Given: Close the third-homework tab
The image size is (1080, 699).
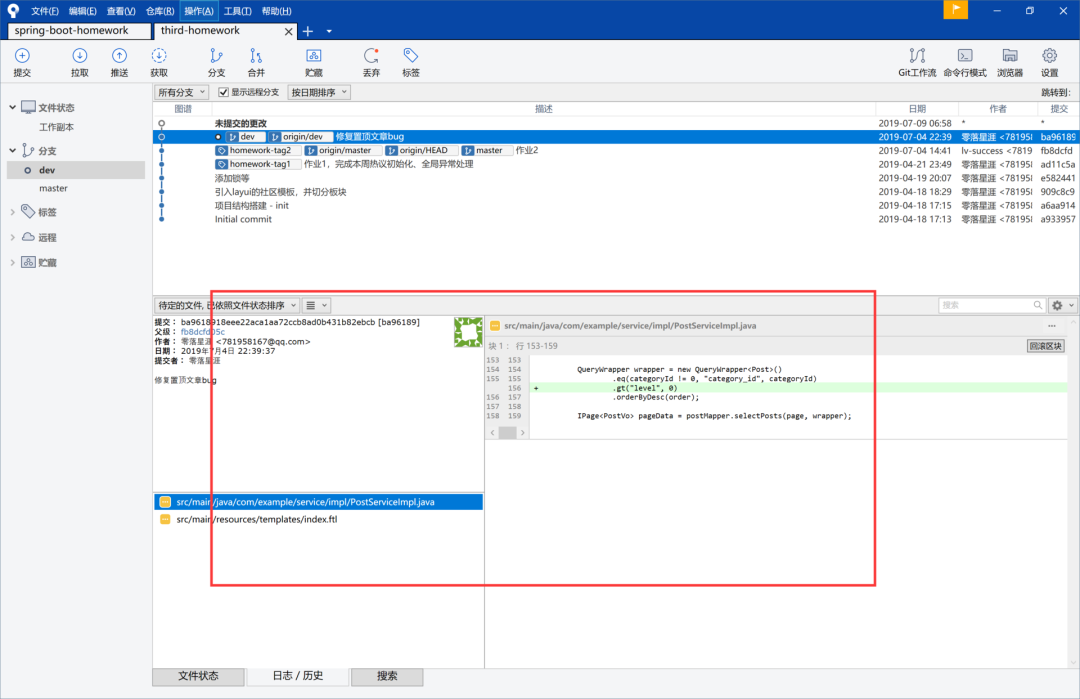Looking at the screenshot, I should click(289, 32).
